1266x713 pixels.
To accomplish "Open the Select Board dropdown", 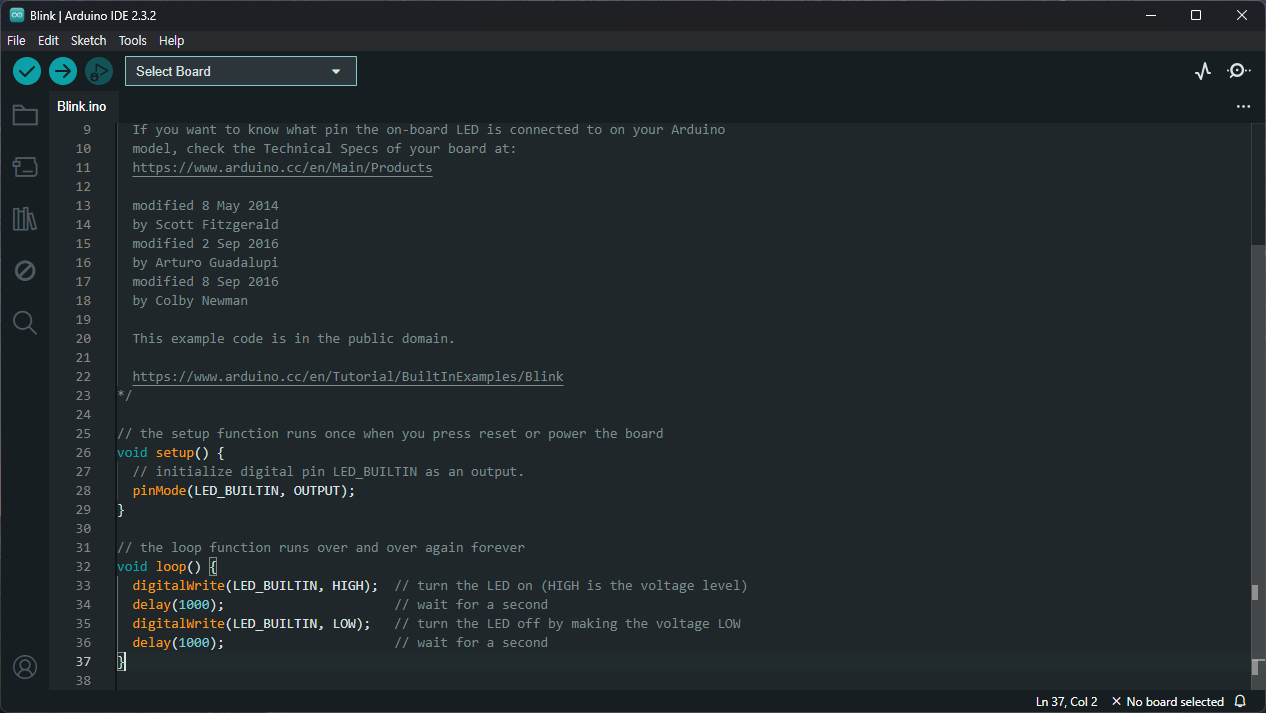I will coord(240,71).
